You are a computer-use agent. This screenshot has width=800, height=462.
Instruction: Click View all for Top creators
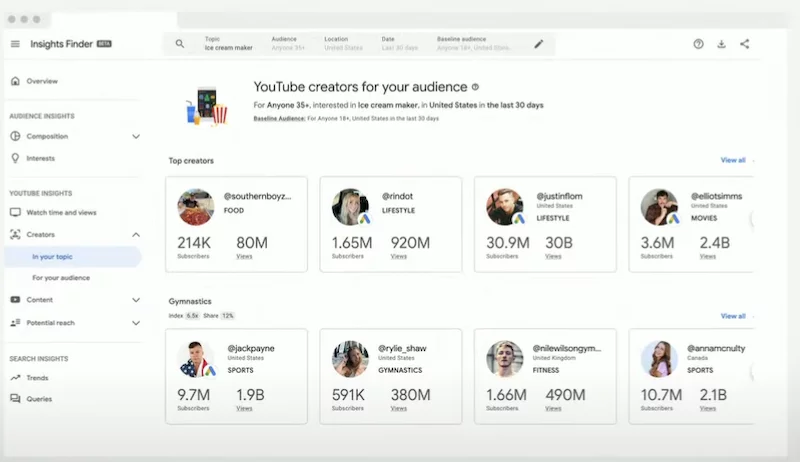[x=733, y=160]
